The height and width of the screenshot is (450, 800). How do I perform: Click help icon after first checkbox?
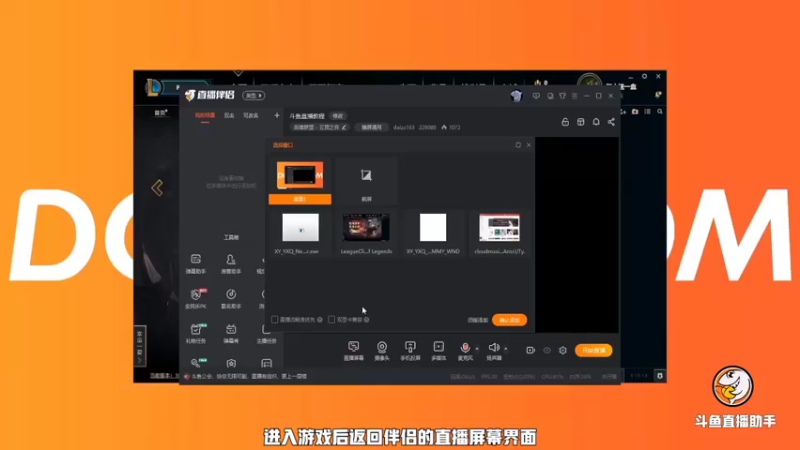click(320, 319)
